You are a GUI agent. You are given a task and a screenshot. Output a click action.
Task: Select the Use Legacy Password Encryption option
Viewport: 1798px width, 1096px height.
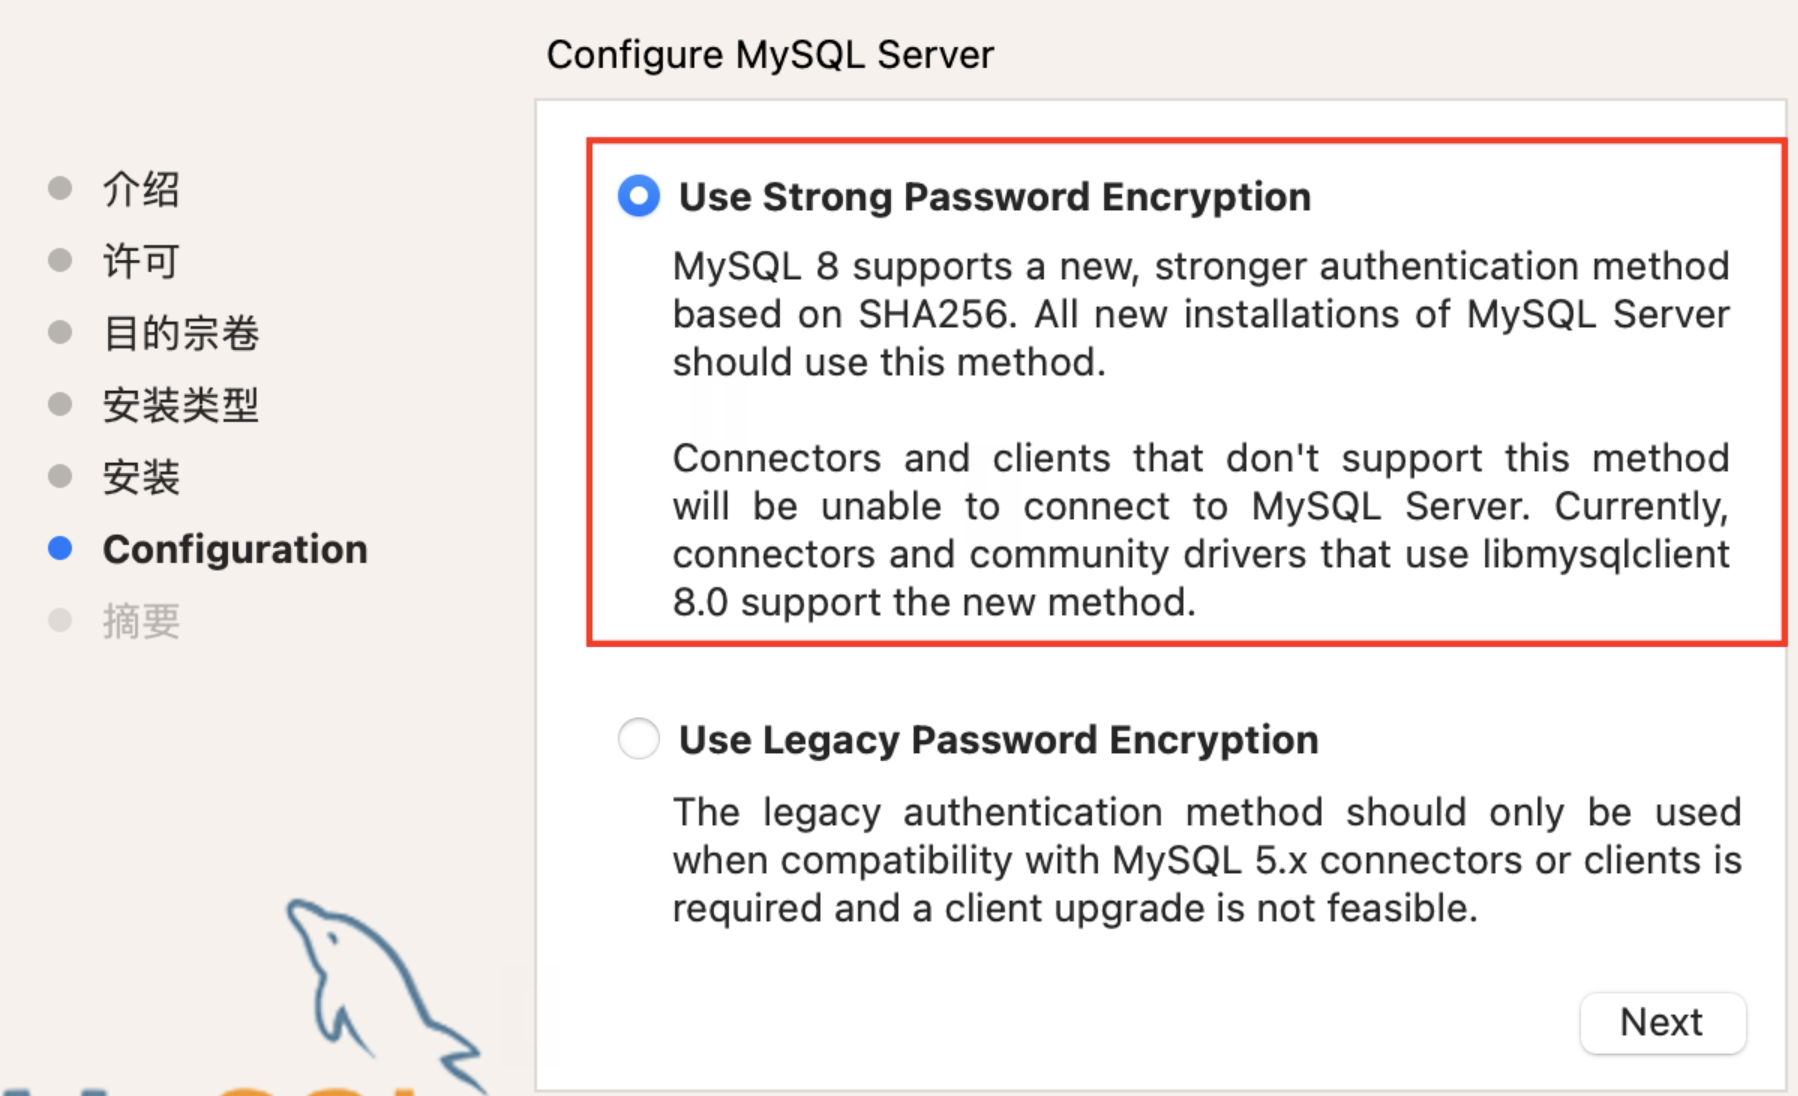638,739
